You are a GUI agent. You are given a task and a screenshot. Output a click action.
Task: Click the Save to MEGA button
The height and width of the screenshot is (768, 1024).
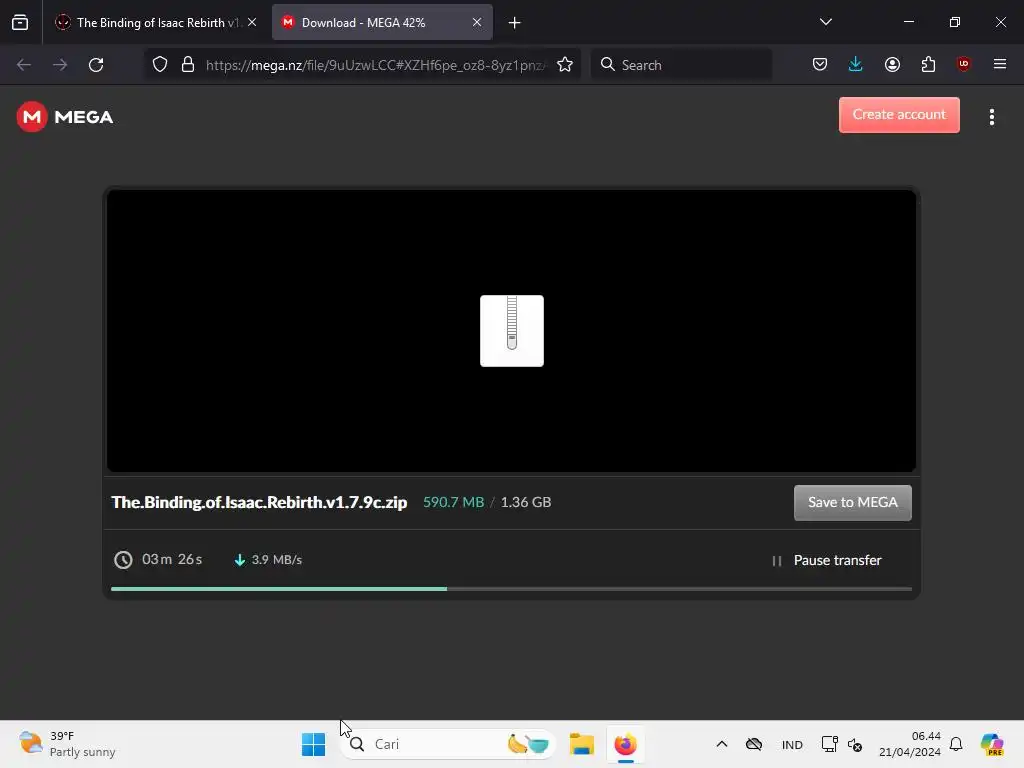[853, 502]
